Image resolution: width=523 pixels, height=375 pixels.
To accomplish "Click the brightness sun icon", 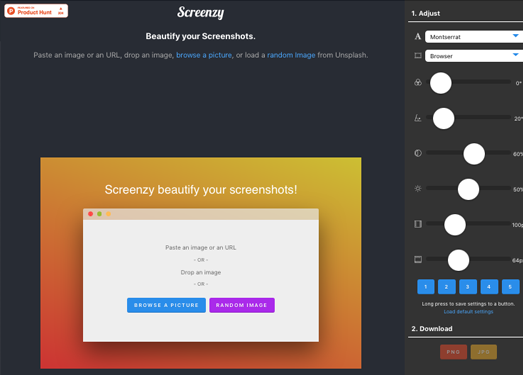I will click(x=418, y=189).
